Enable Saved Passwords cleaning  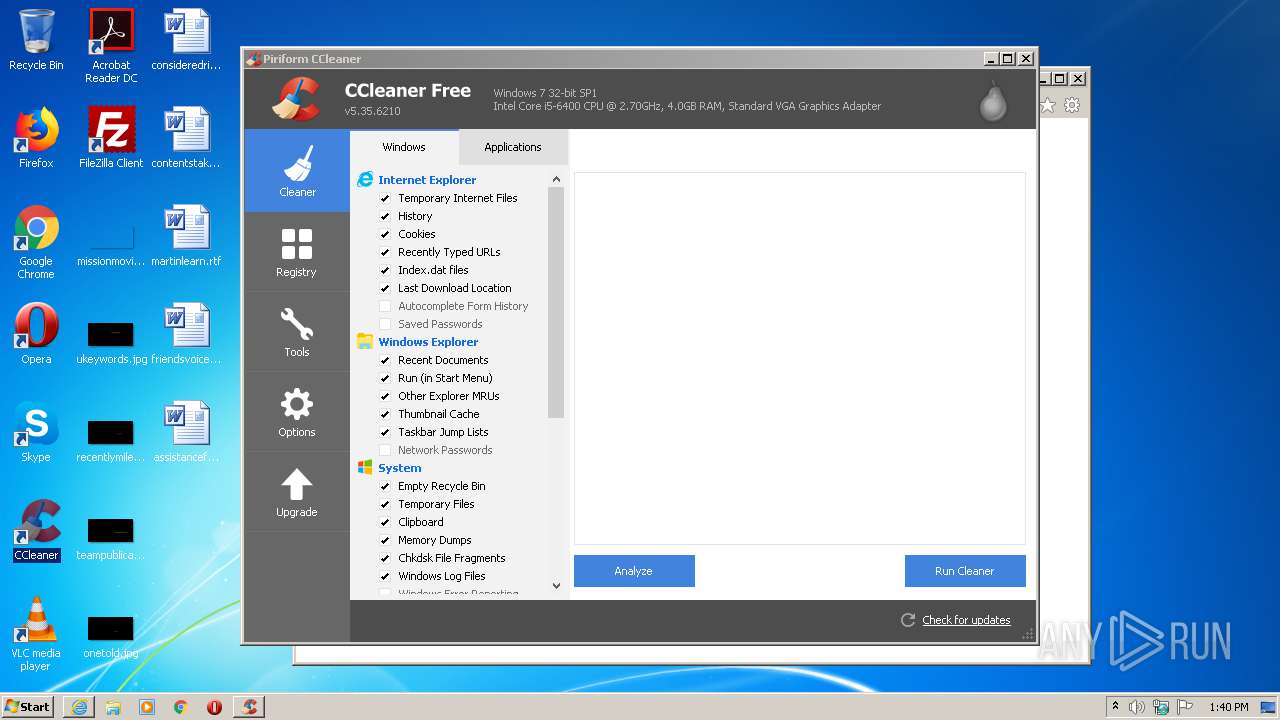pos(385,324)
